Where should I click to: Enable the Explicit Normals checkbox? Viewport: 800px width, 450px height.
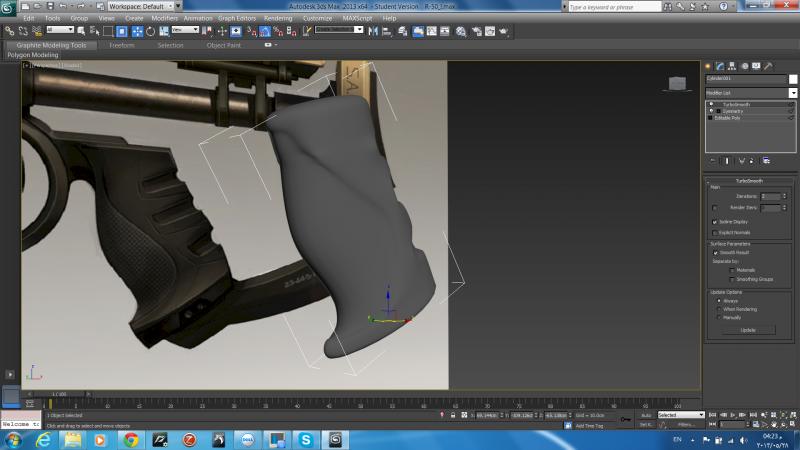tap(715, 233)
